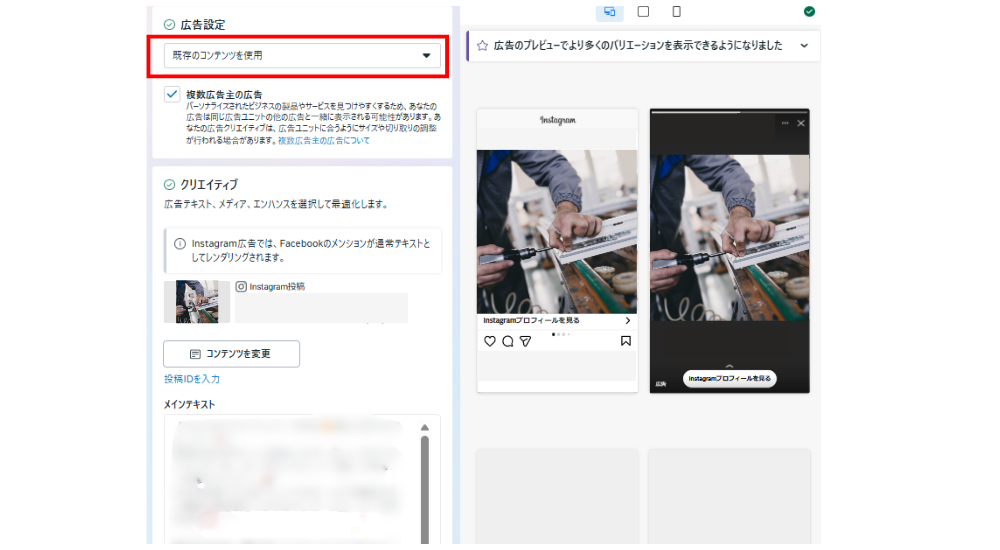1000x550 pixels.
Task: Click the info icon in Instagram mention notice
Action: click(180, 244)
